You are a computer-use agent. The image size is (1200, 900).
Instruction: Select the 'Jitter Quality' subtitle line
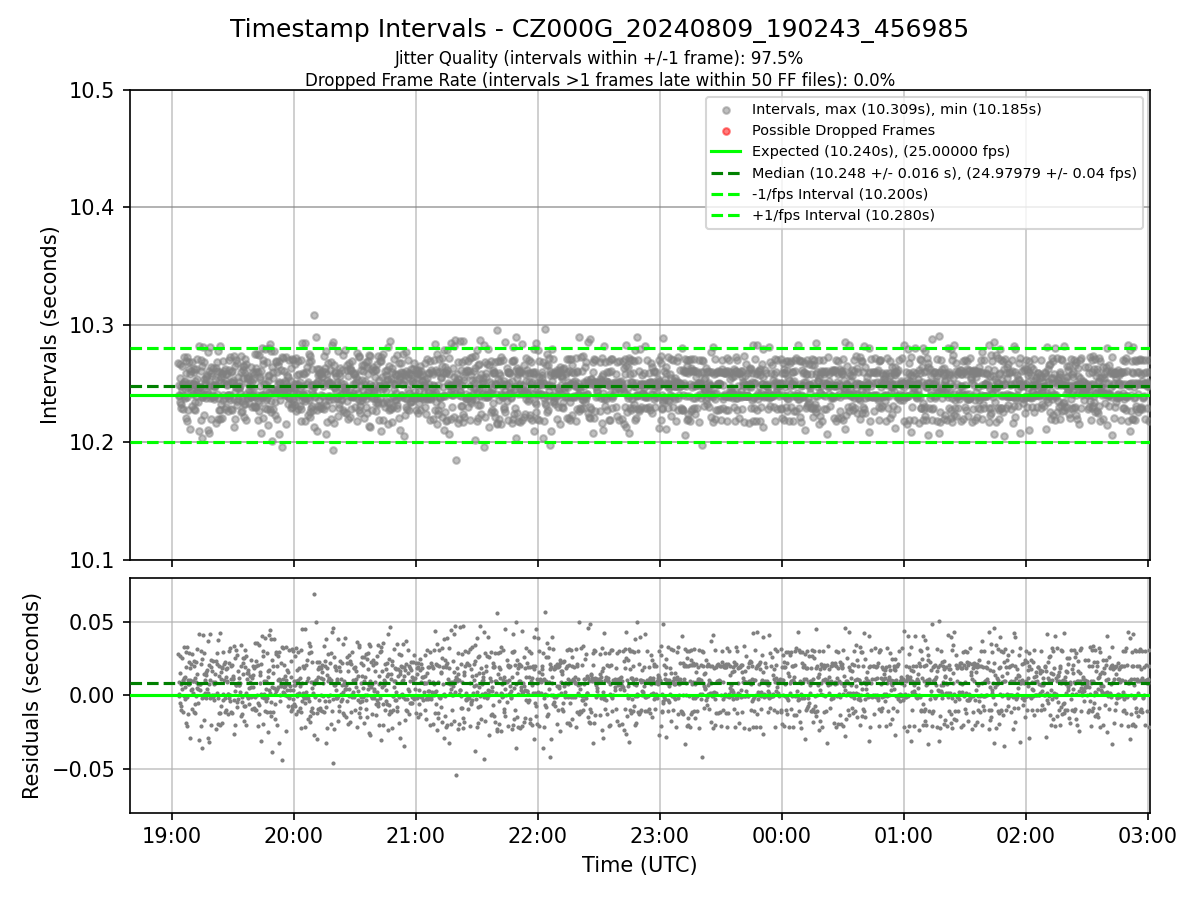pos(599,58)
